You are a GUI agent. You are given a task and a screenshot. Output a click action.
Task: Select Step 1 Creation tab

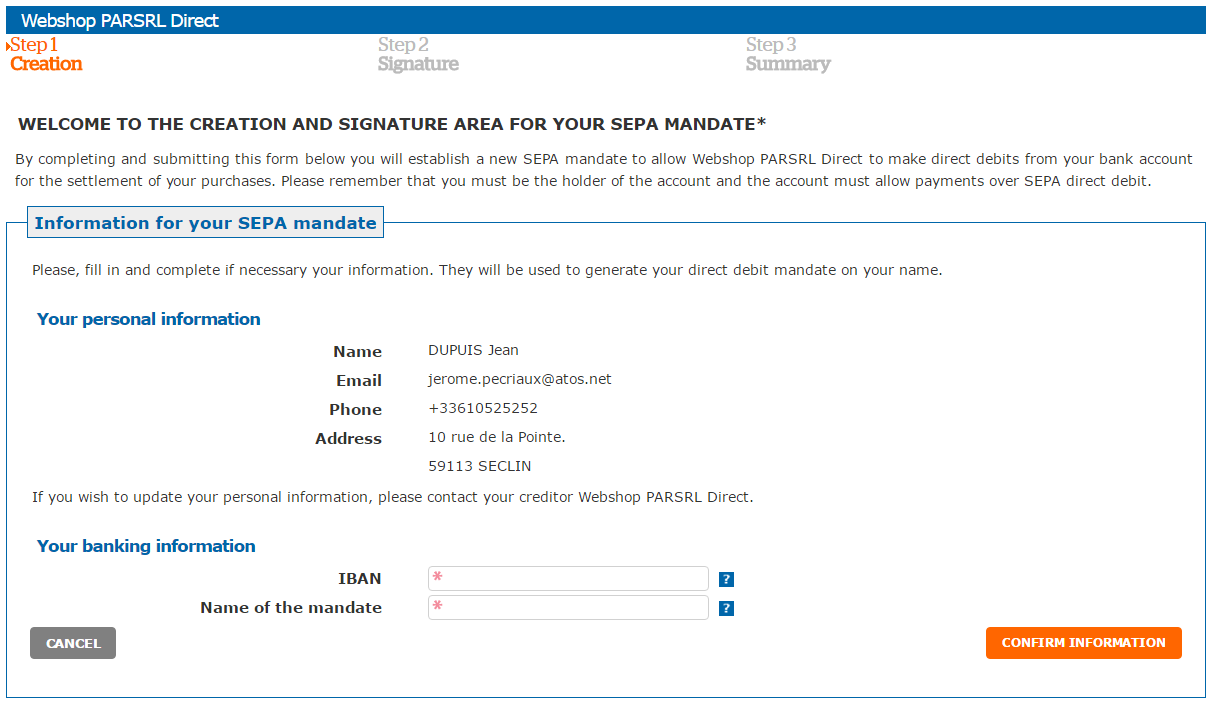(46, 54)
